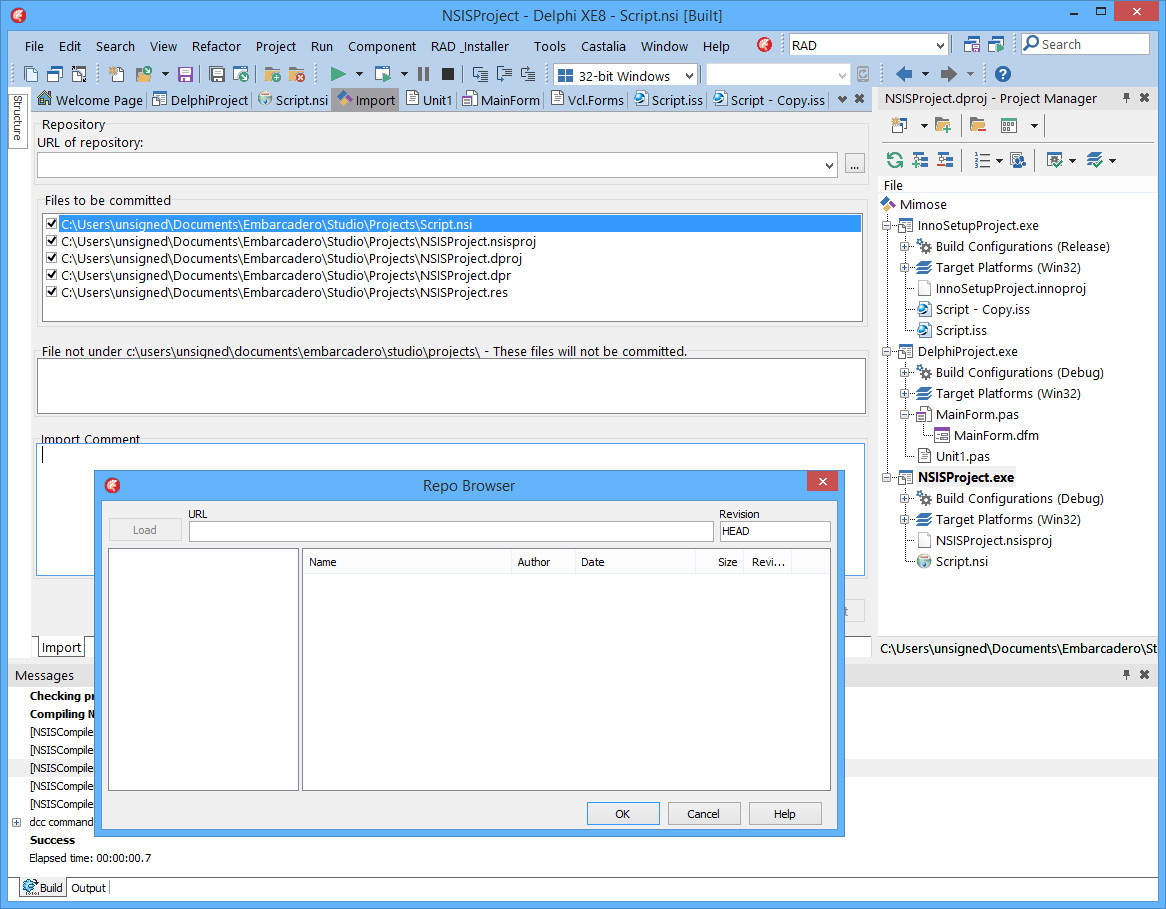1166x909 pixels.
Task: Click the blue Back navigation arrow
Action: pyautogui.click(x=904, y=74)
